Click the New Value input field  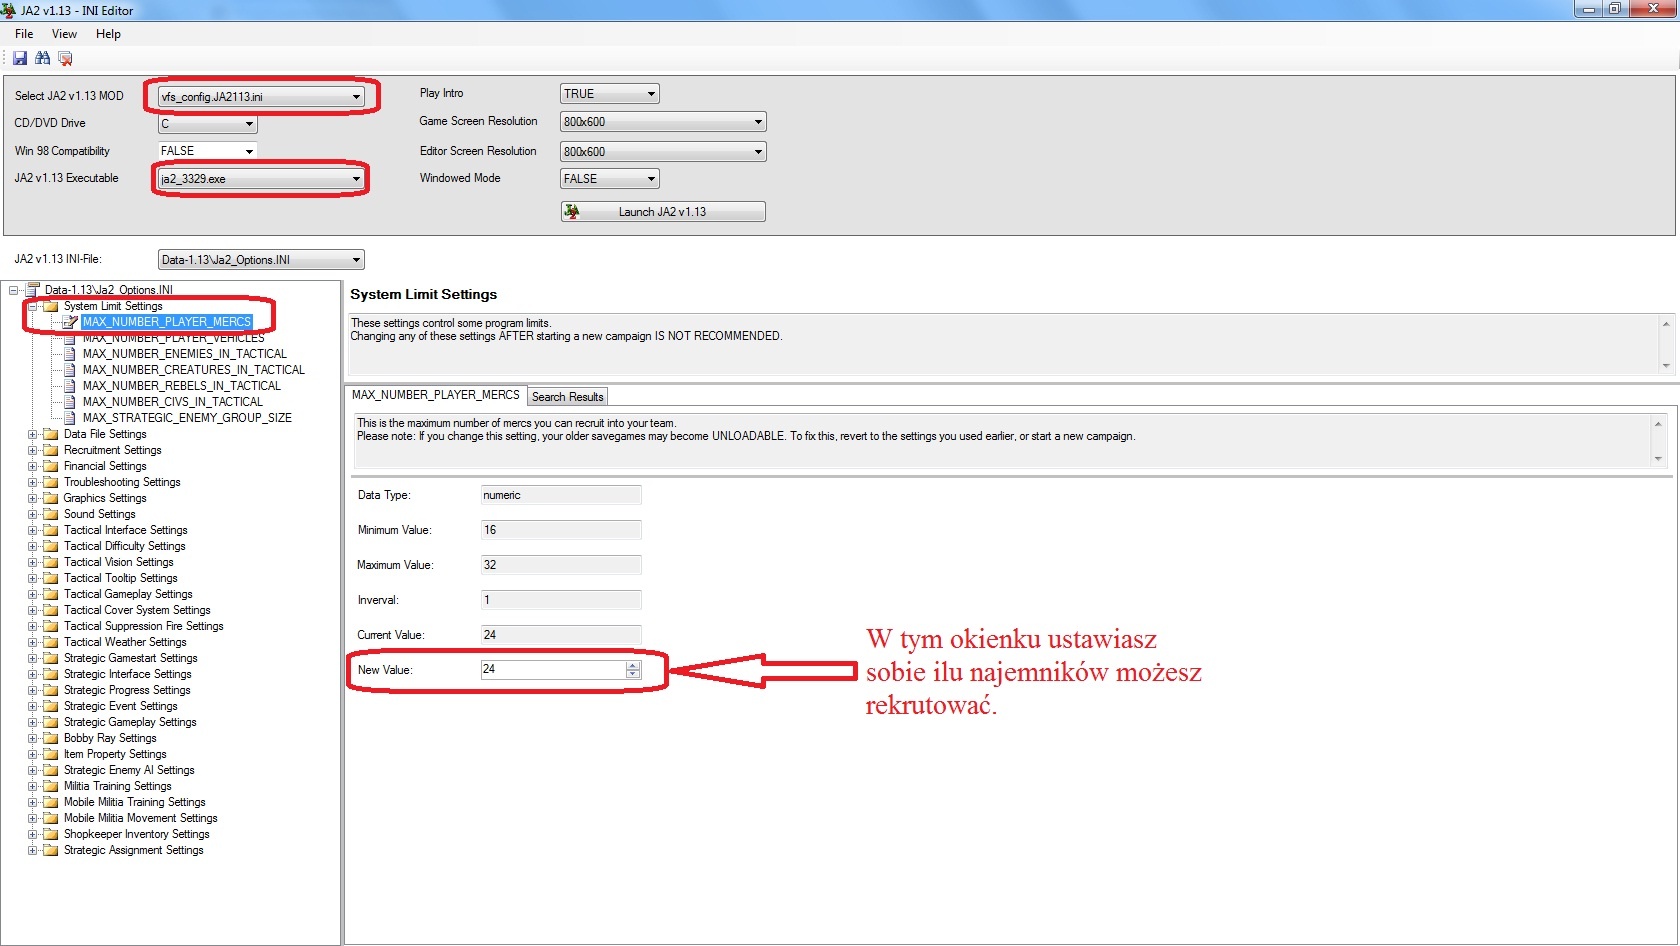pos(552,670)
